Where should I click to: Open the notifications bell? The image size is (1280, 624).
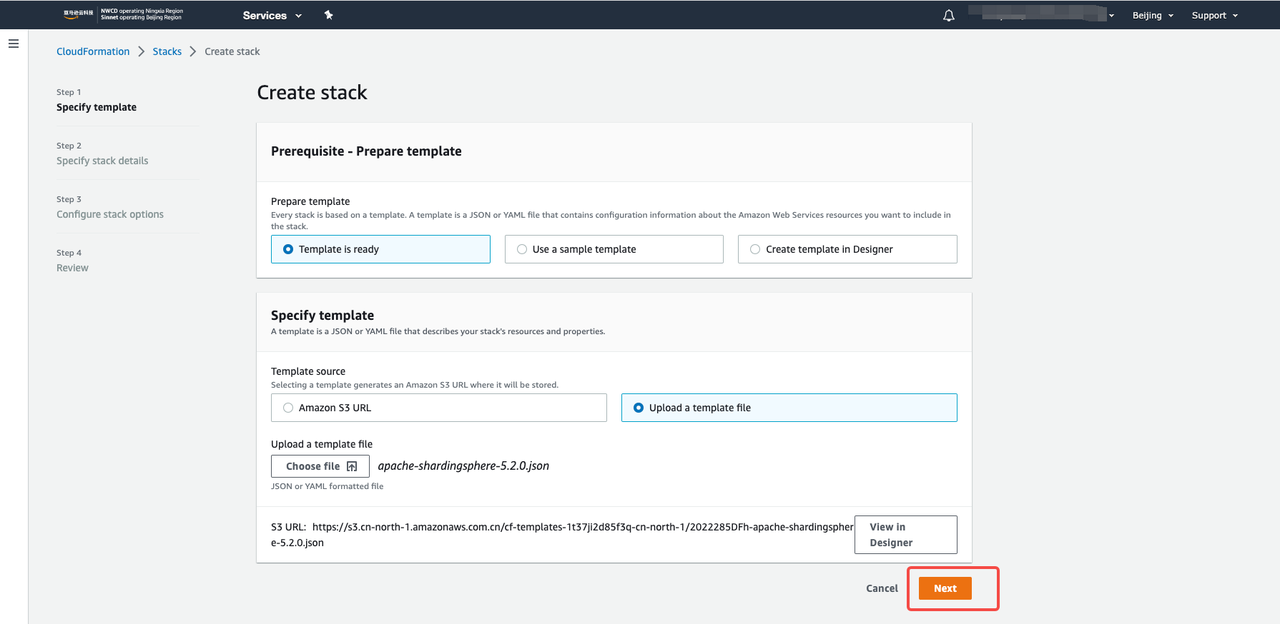[949, 15]
